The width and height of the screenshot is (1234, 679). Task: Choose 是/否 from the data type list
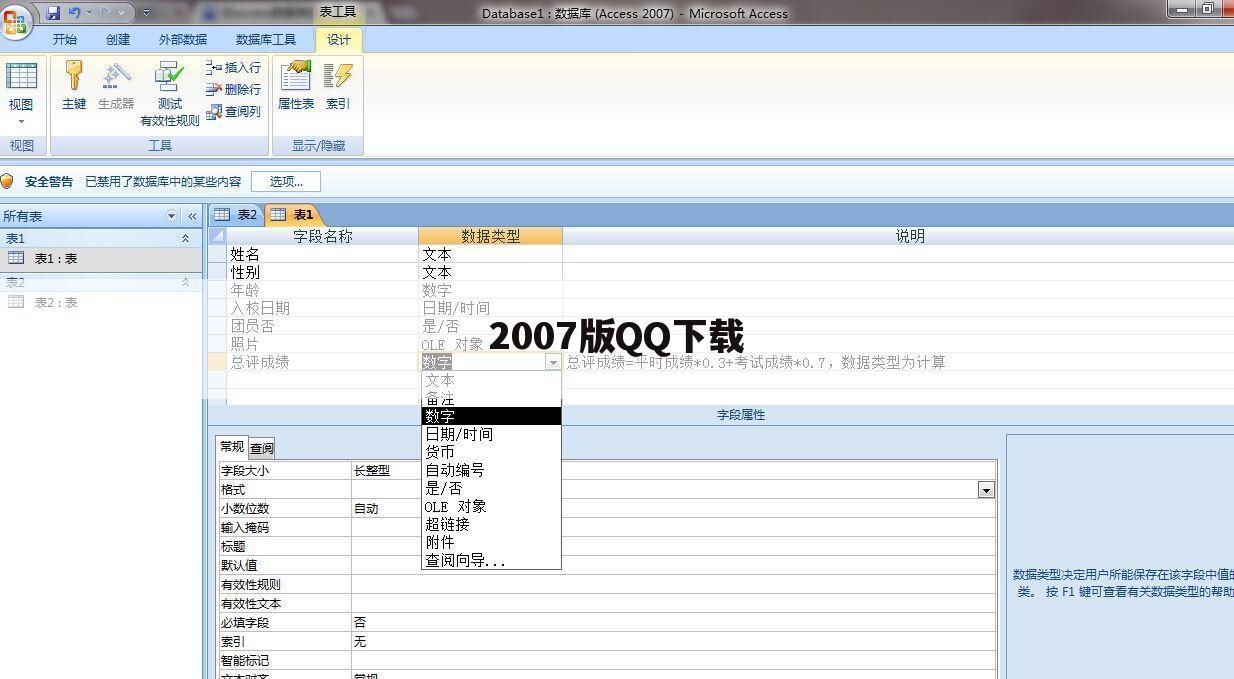tap(491, 488)
